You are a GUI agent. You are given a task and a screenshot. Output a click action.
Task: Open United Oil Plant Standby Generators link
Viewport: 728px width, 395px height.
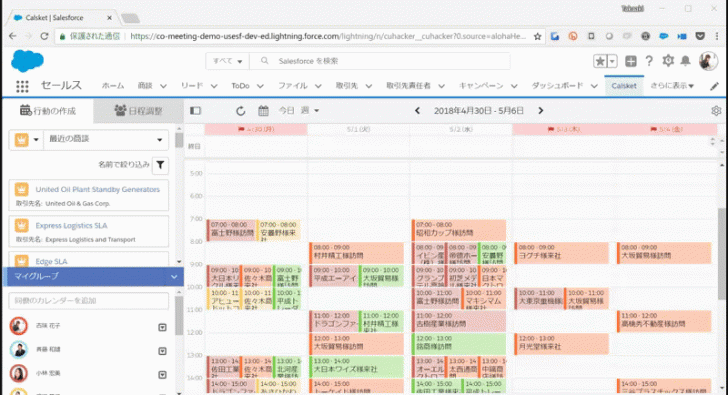pos(98,189)
